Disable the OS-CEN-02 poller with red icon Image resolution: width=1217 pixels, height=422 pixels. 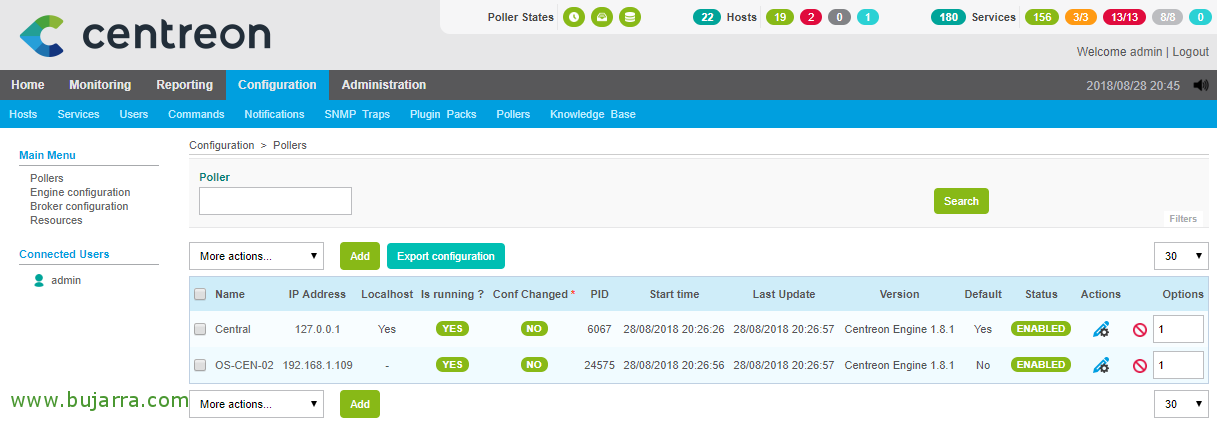point(1139,366)
